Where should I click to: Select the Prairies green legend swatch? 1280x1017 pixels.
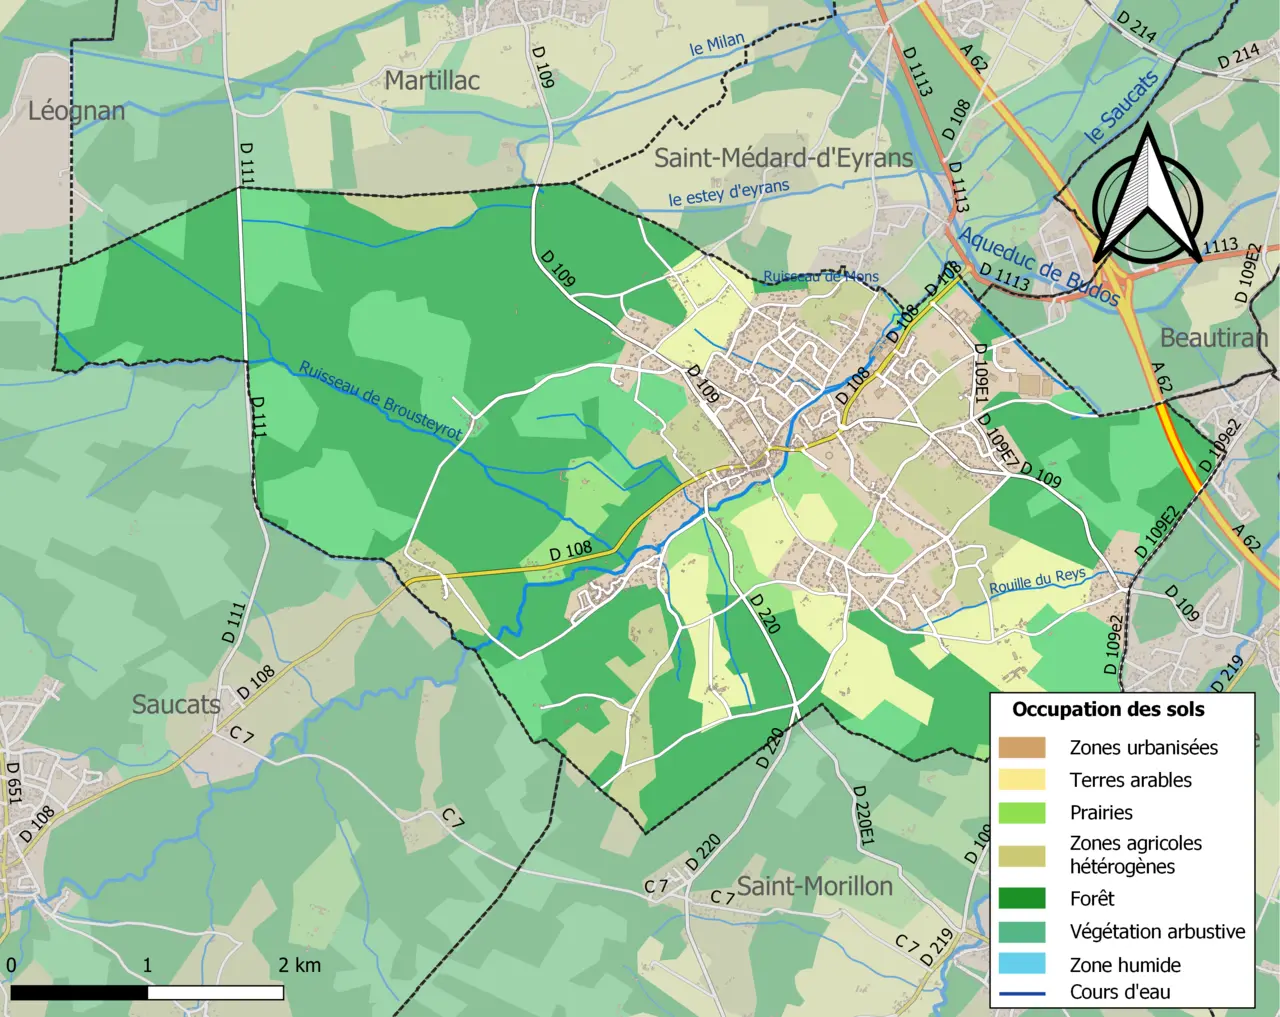[x=1022, y=813]
